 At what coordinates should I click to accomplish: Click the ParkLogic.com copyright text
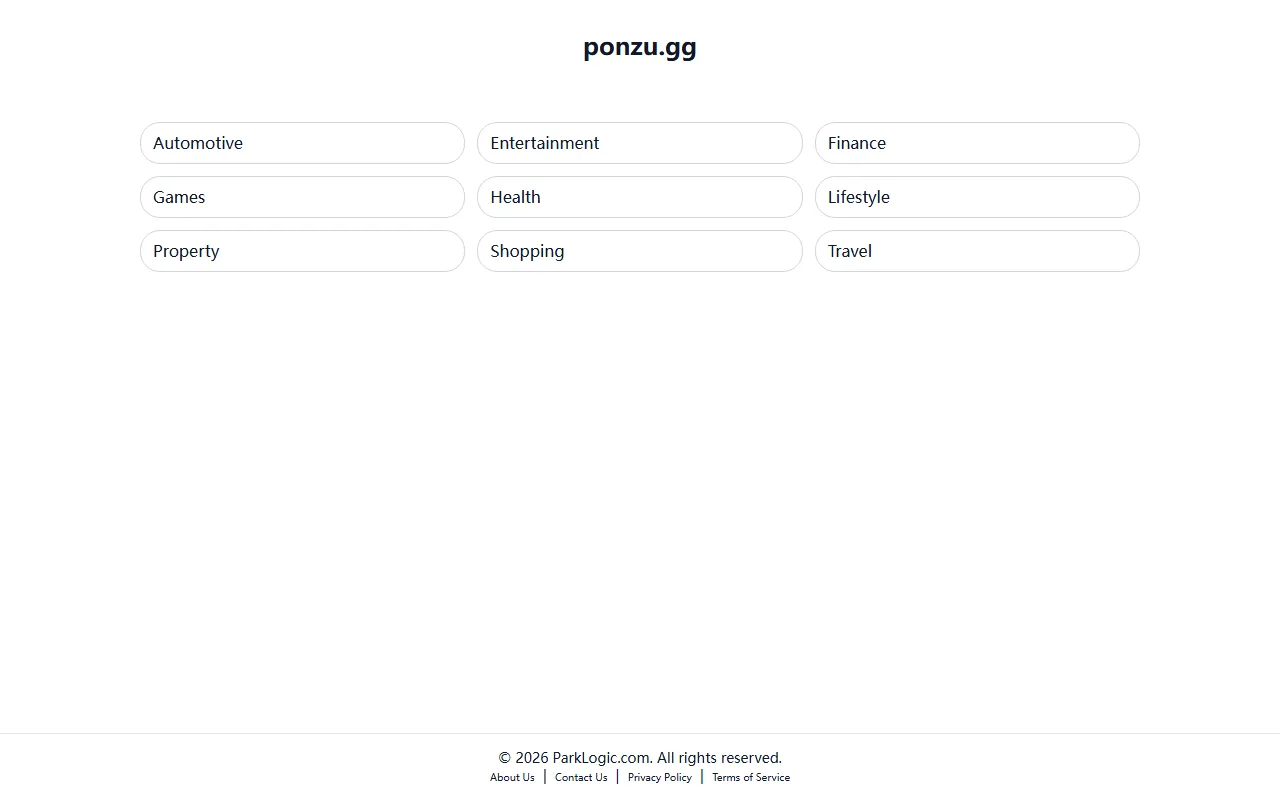(639, 758)
